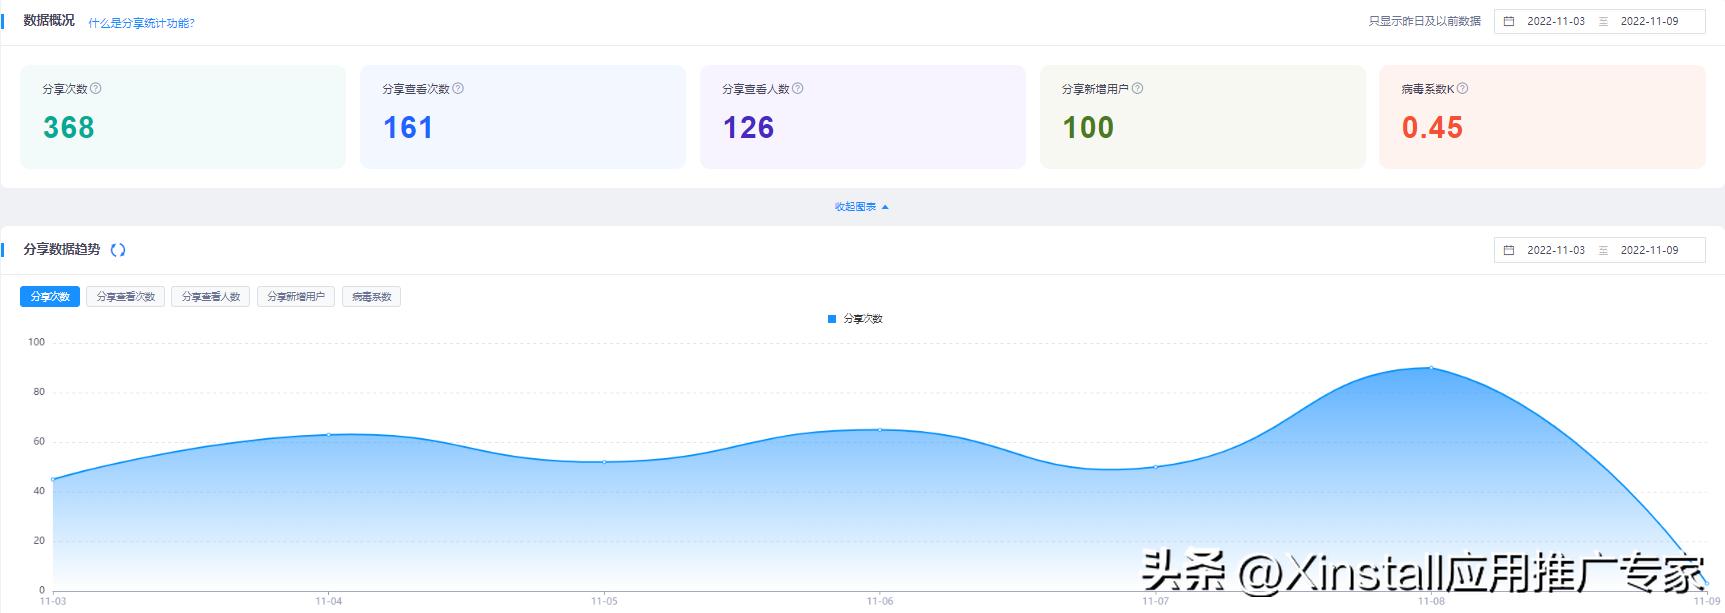Open help icon beside 分享新增用户 card title
Viewport: 1725px width, 613px height.
click(1138, 88)
